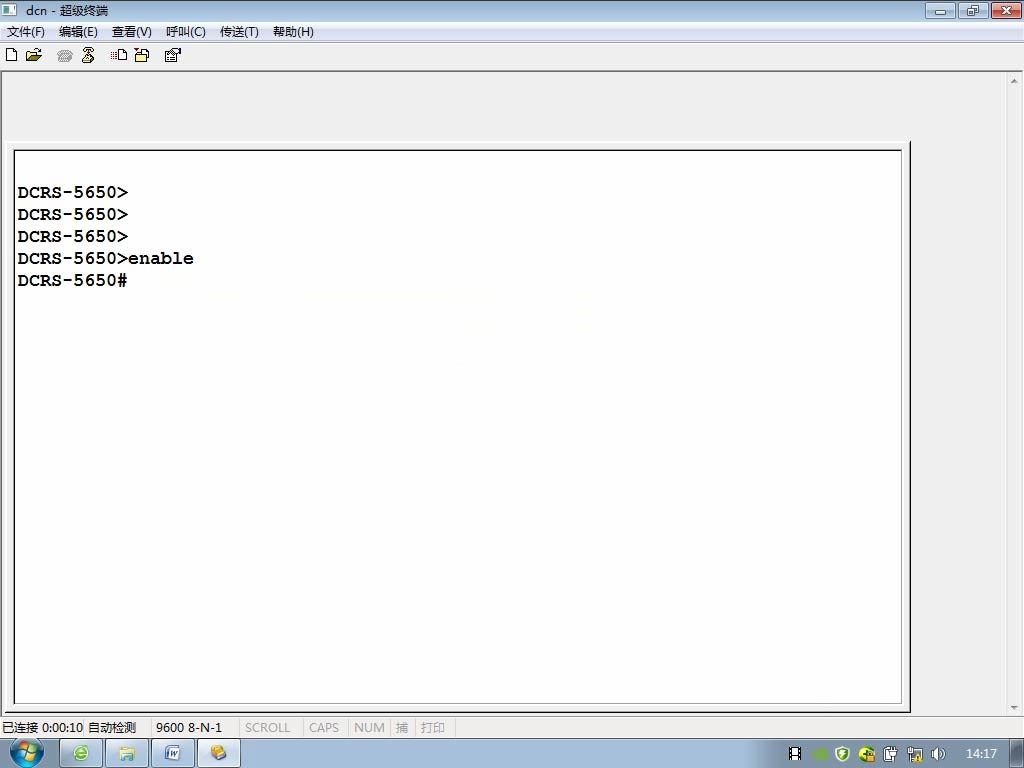Click the 自动检测 status bar entry
The image size is (1024, 768).
[112, 727]
